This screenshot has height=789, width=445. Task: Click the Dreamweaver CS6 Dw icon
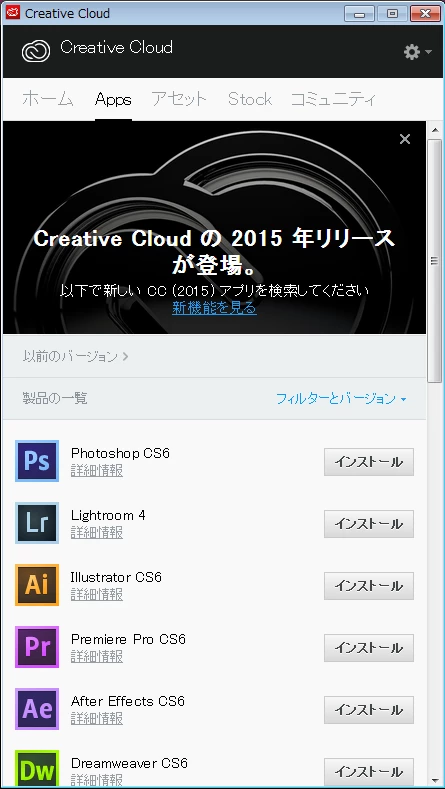(37, 768)
